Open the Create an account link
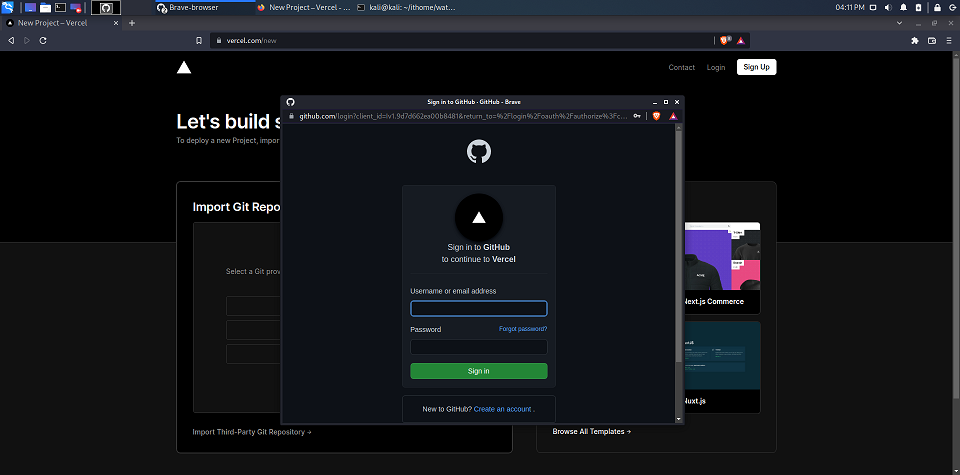 (x=502, y=409)
